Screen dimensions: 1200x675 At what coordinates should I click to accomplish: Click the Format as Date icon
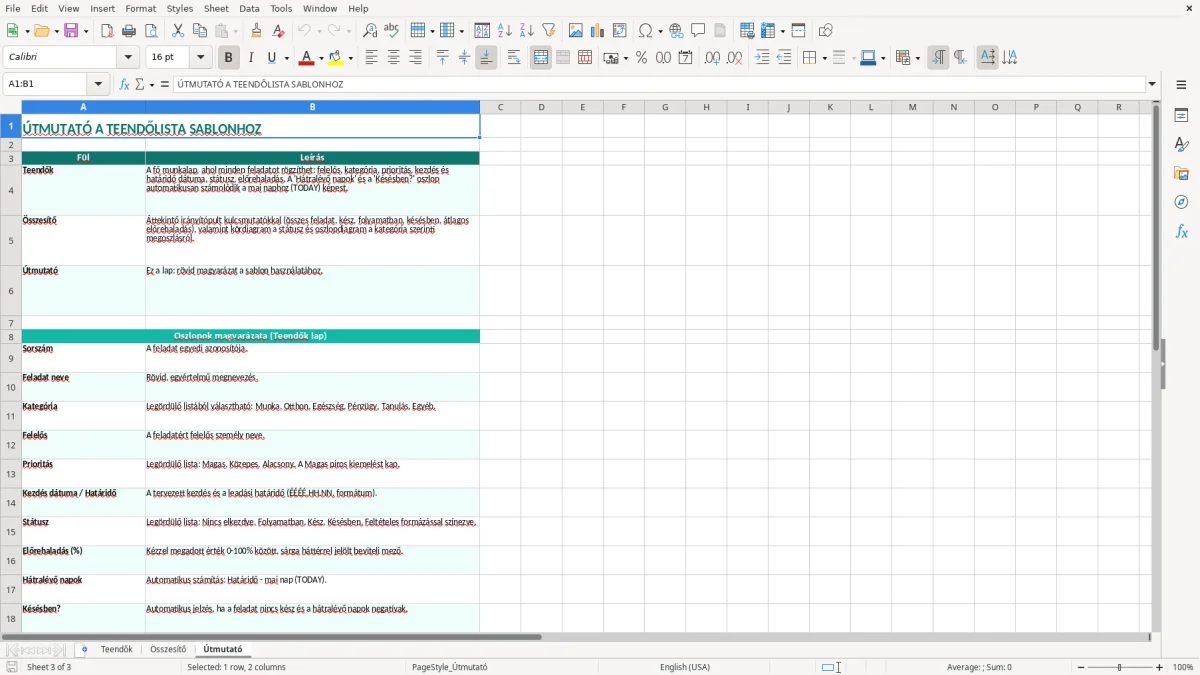point(685,58)
